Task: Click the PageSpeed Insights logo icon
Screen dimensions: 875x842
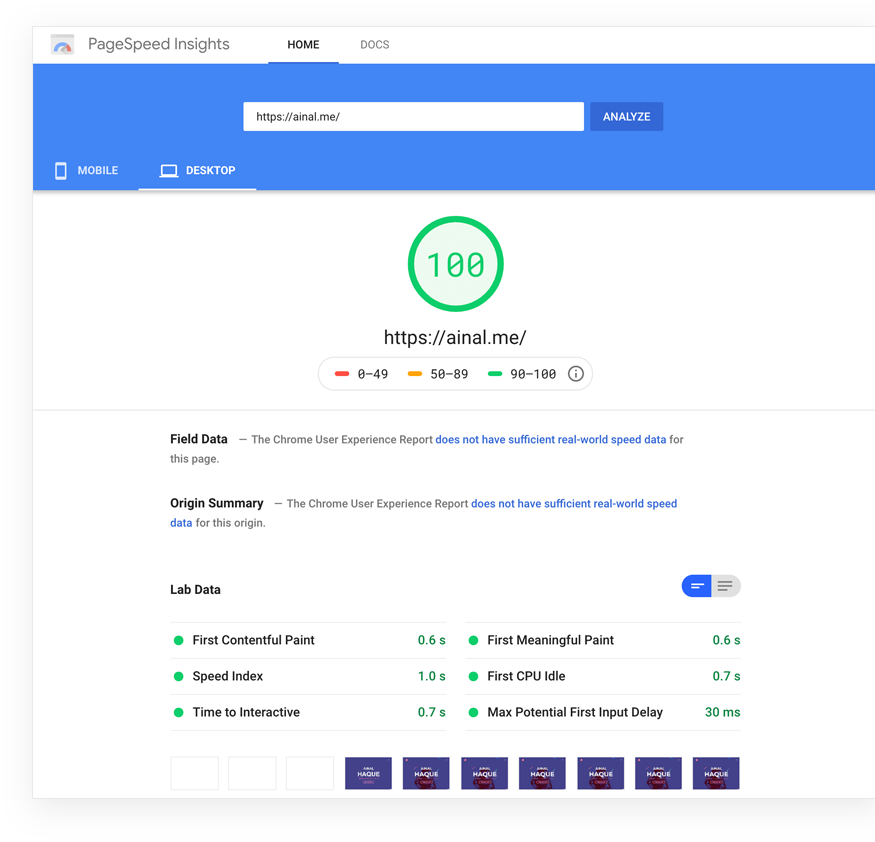Action: click(x=62, y=45)
